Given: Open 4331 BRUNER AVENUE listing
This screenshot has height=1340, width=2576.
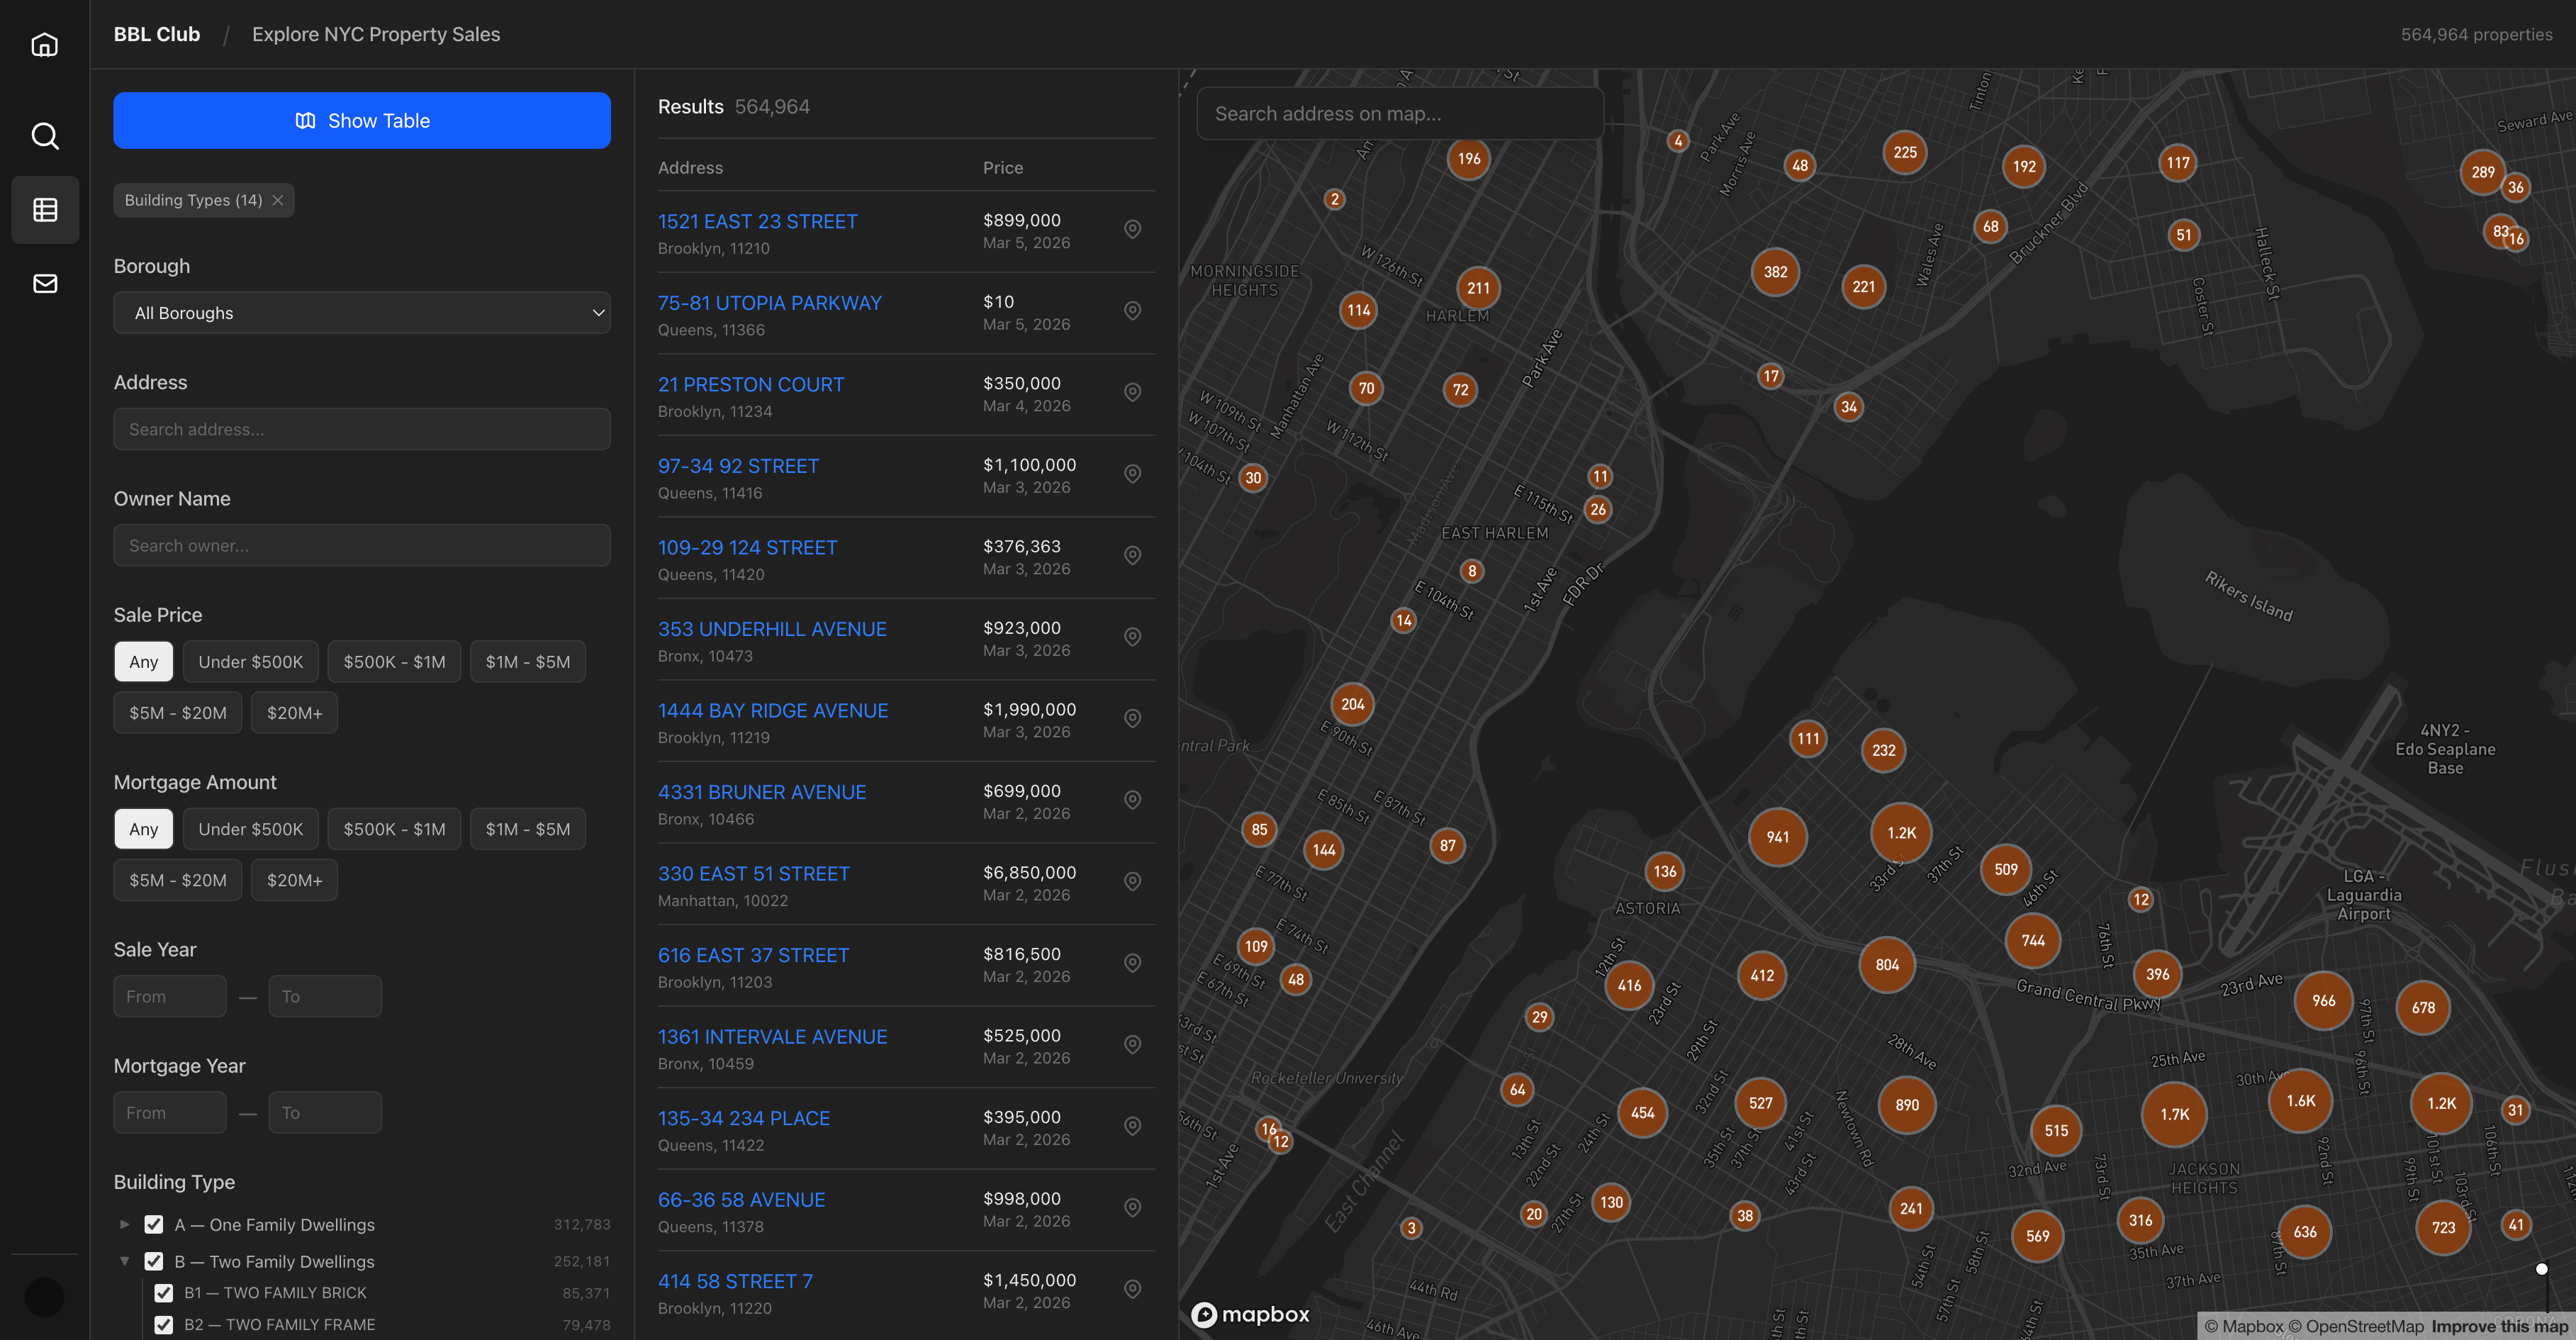Looking at the screenshot, I should click(761, 792).
